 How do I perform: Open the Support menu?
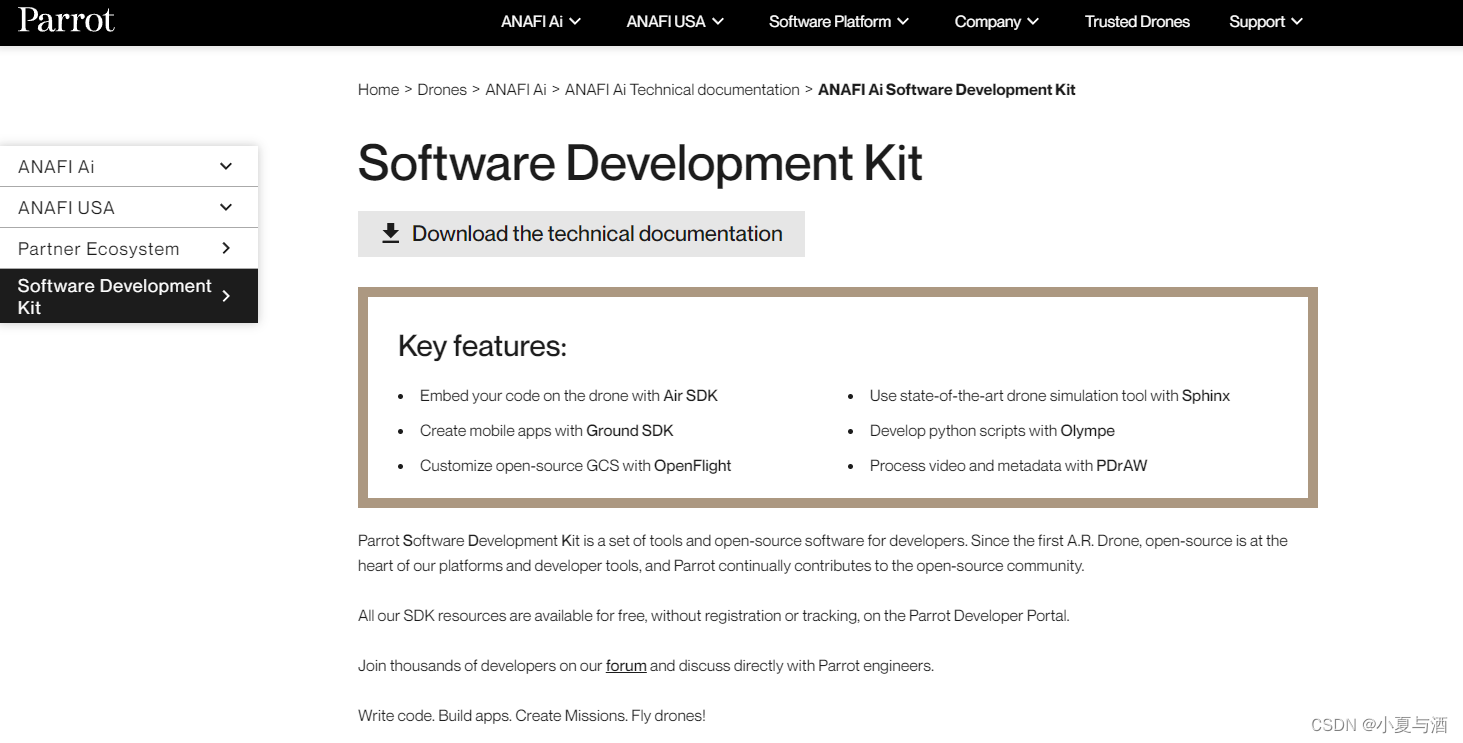[x=1266, y=22]
